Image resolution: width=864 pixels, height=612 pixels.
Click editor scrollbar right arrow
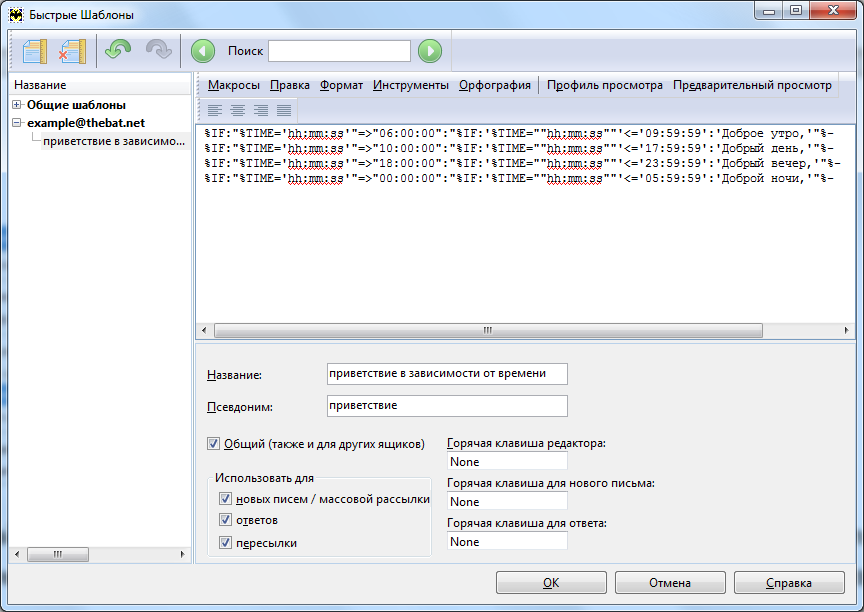pos(846,331)
